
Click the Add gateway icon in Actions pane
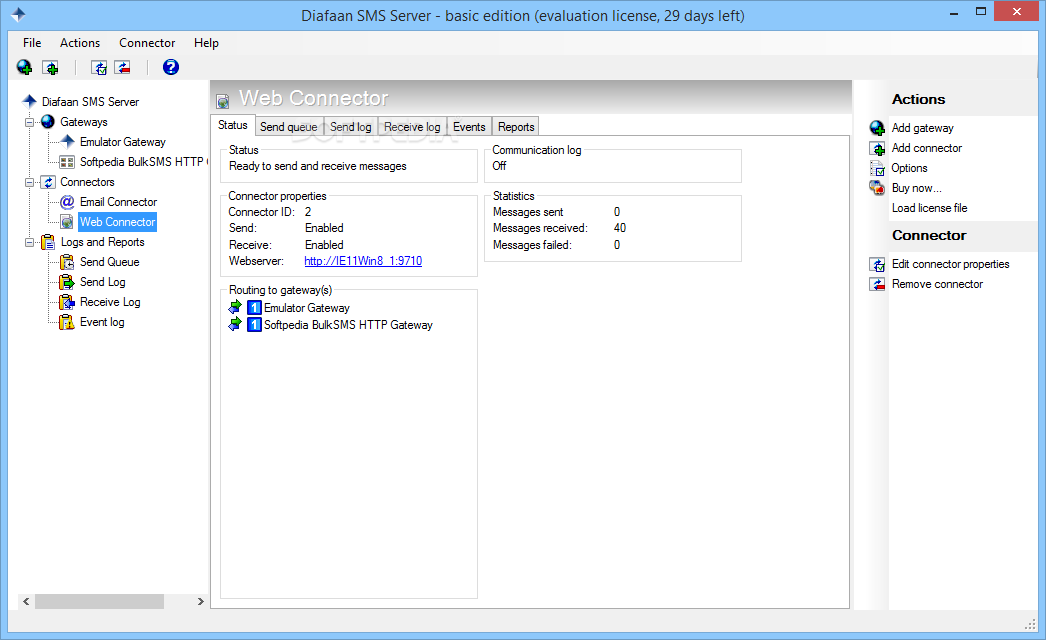pos(877,128)
